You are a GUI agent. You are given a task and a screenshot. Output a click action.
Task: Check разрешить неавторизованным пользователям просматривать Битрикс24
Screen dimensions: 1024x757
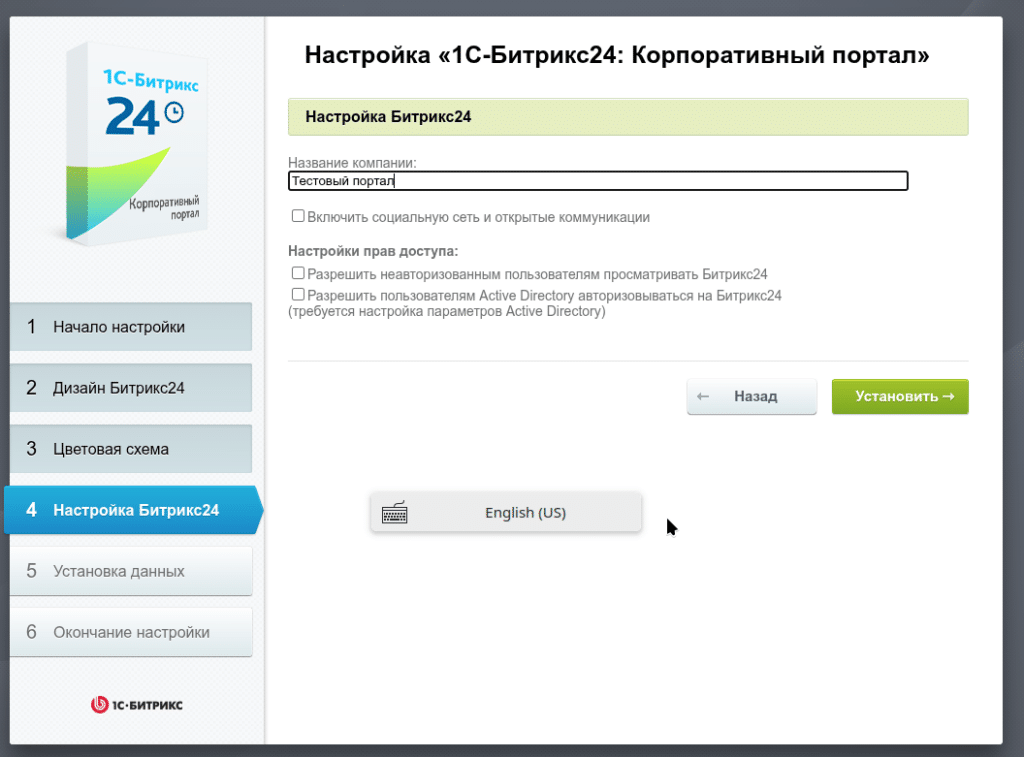[298, 272]
